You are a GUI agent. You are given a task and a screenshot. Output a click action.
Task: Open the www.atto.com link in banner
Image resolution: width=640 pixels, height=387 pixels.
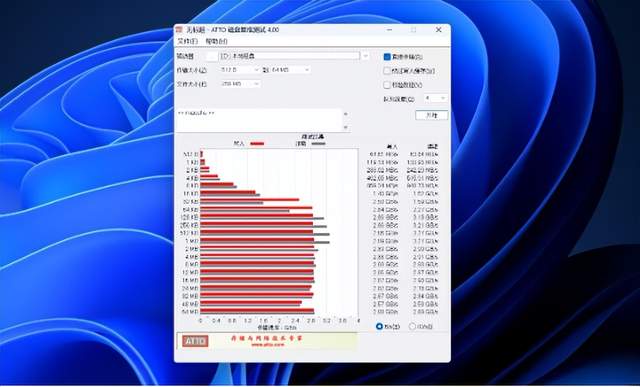pos(267,345)
